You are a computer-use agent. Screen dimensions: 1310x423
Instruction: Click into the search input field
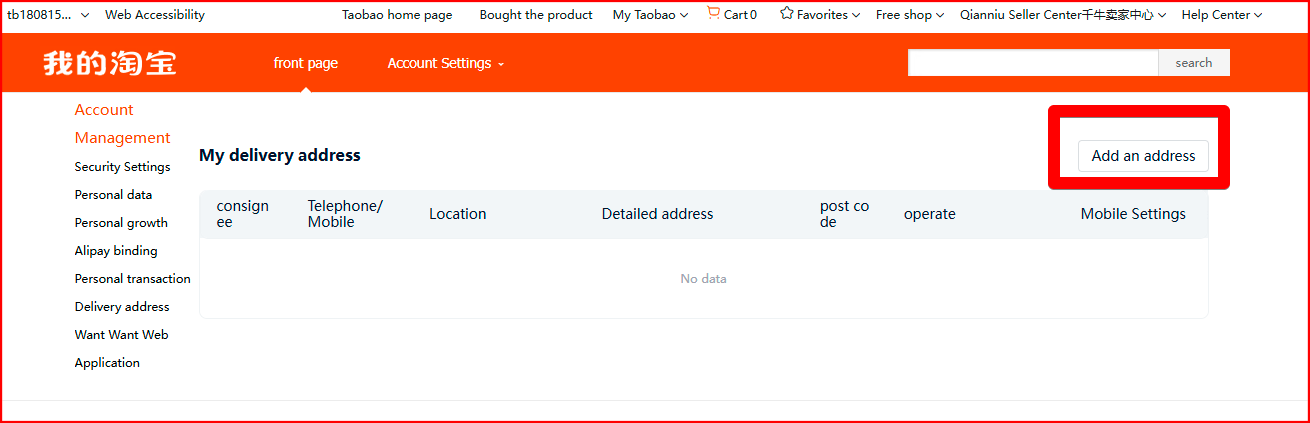tap(1032, 63)
